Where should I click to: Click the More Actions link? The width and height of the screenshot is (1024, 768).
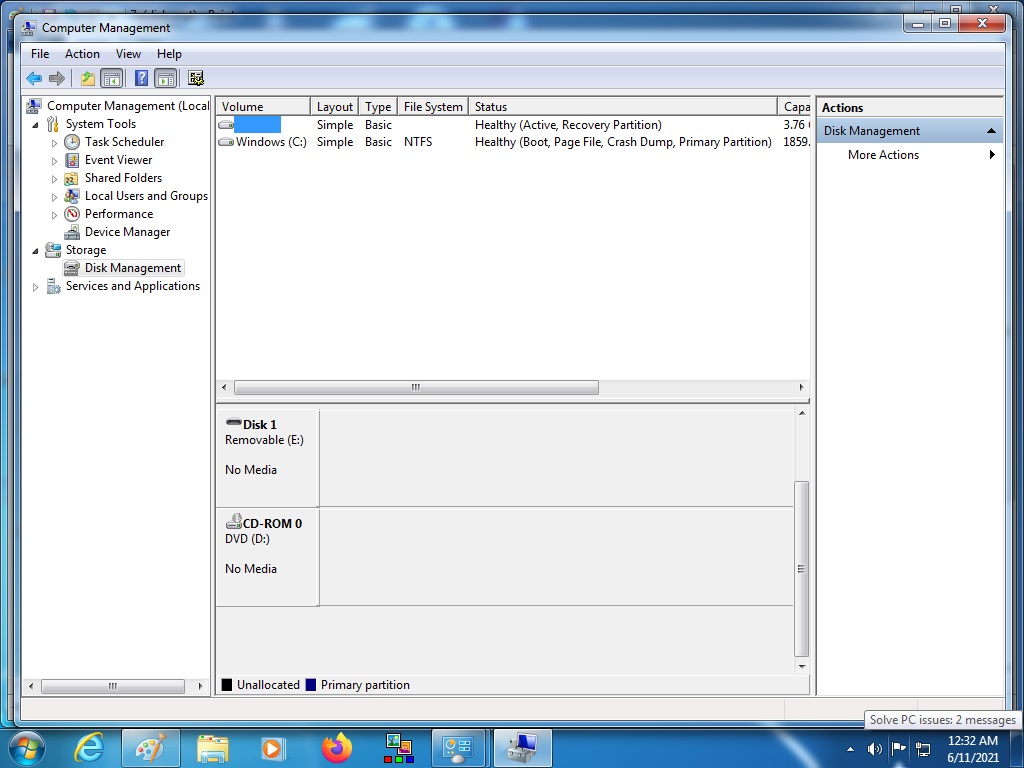point(883,155)
